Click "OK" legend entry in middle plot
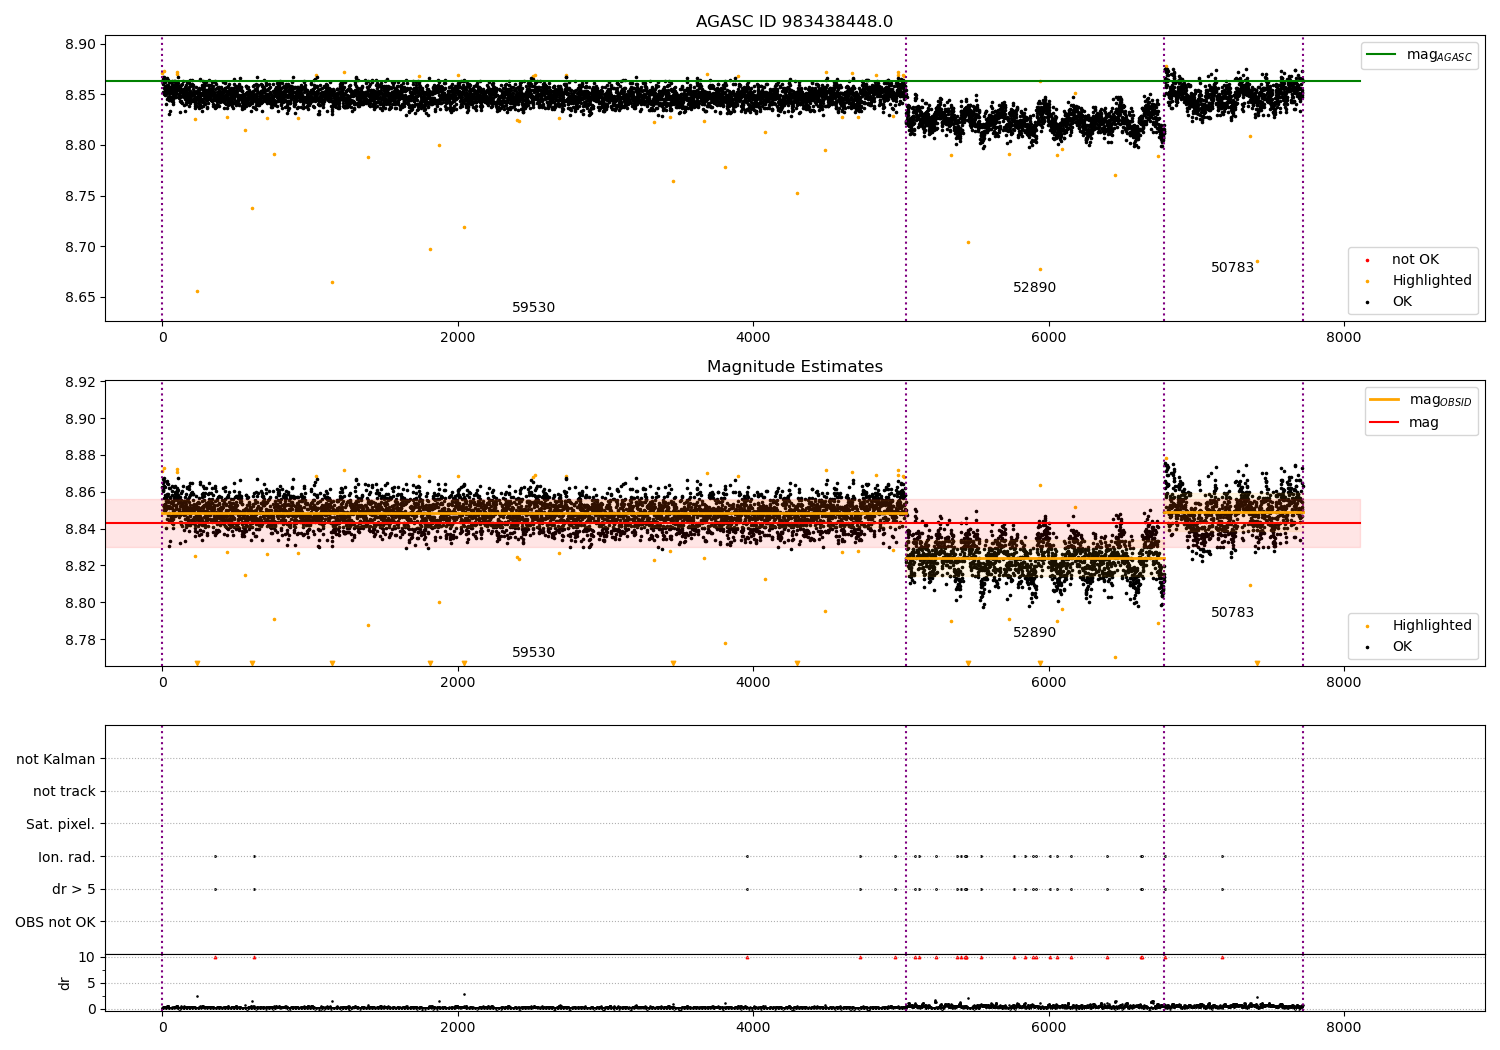 [x=1402, y=647]
